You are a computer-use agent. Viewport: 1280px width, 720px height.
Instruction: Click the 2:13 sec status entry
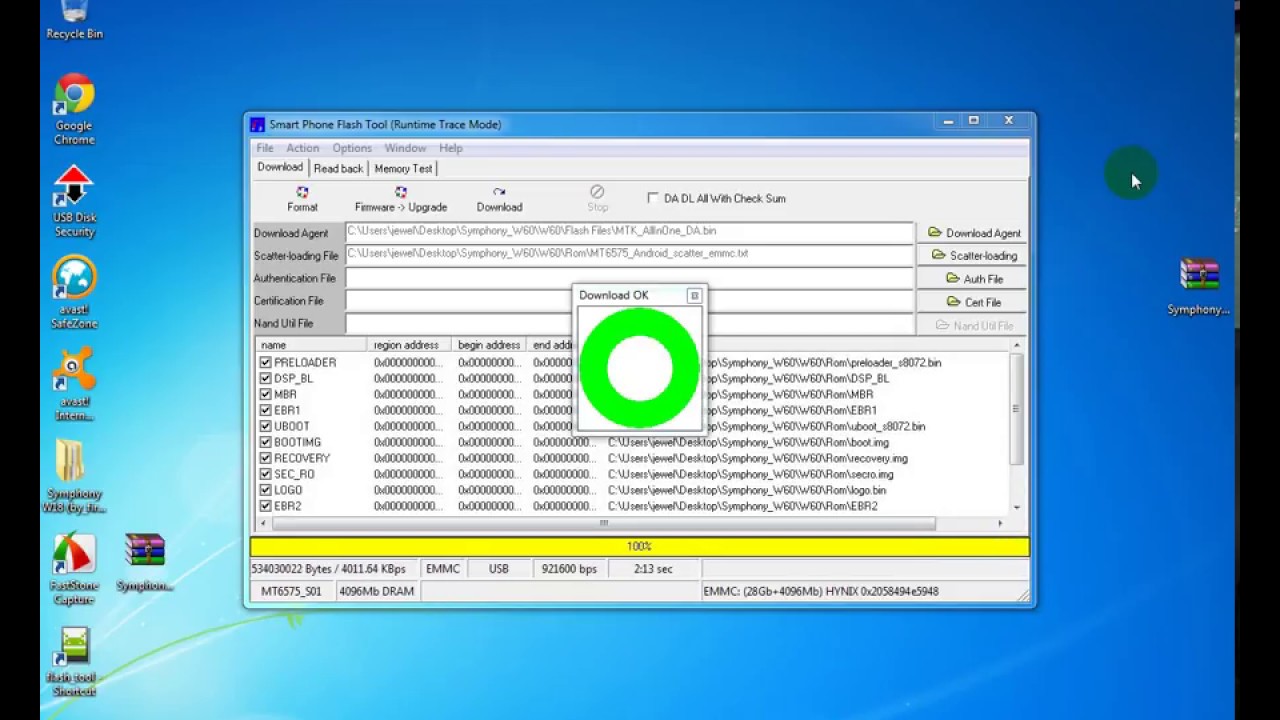click(x=653, y=569)
